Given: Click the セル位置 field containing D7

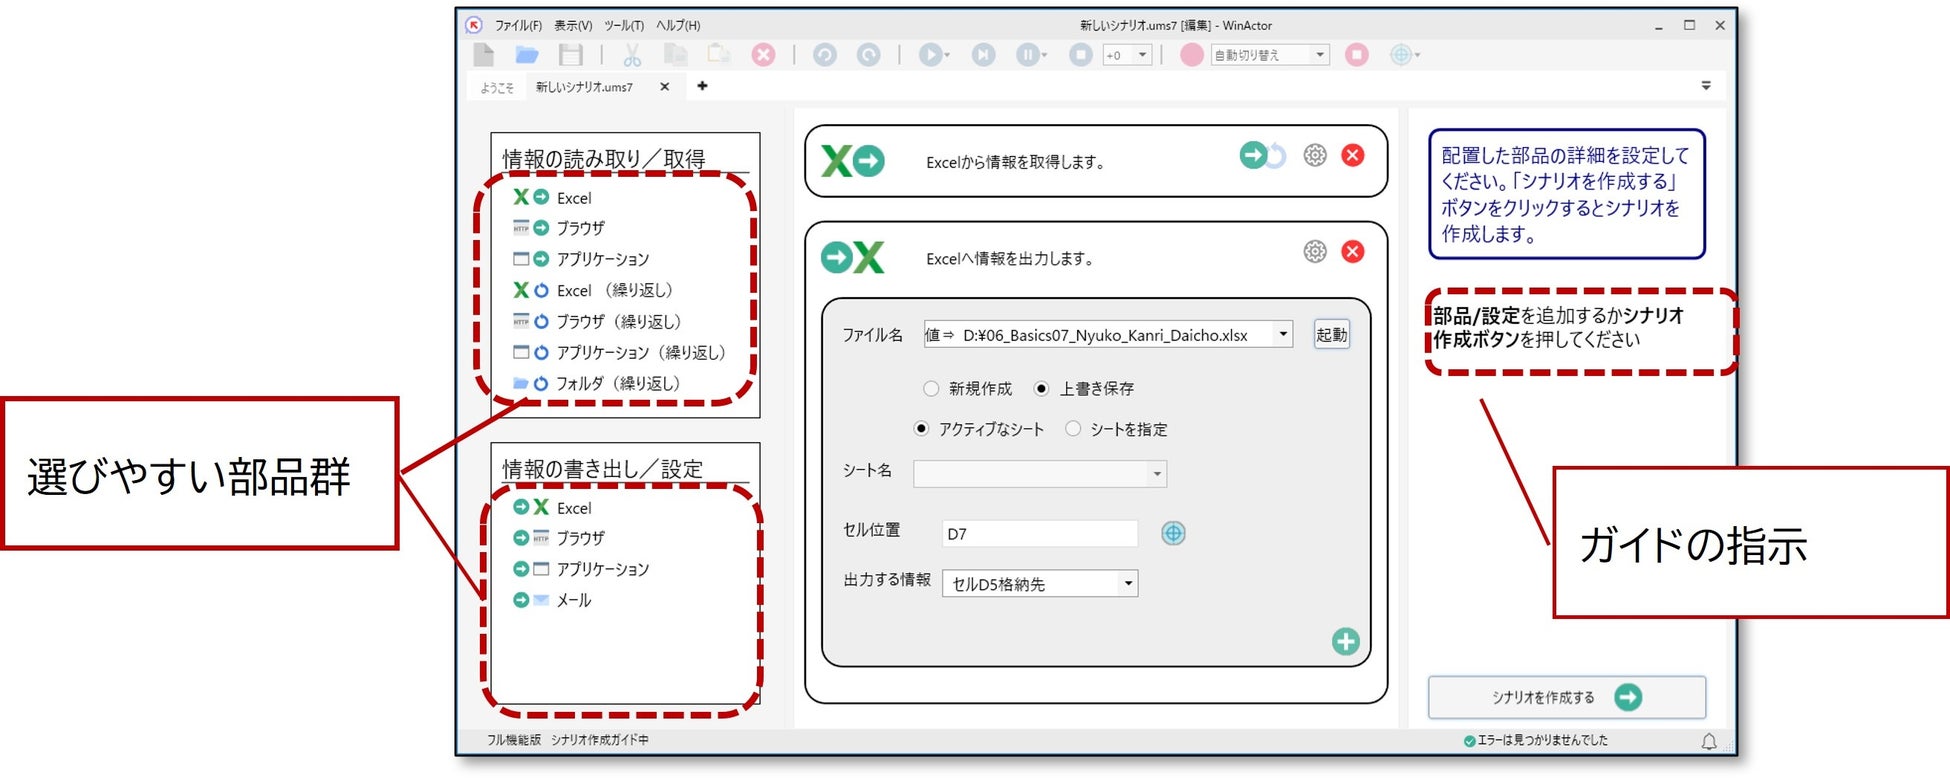Looking at the screenshot, I should (1040, 533).
